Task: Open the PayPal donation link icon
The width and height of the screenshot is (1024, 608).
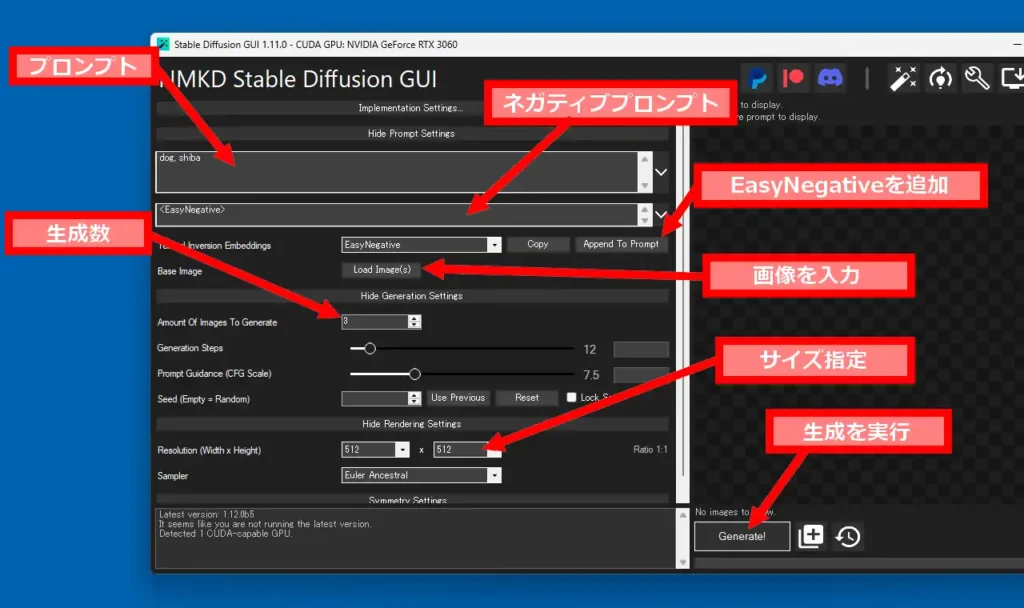Action: 758,79
